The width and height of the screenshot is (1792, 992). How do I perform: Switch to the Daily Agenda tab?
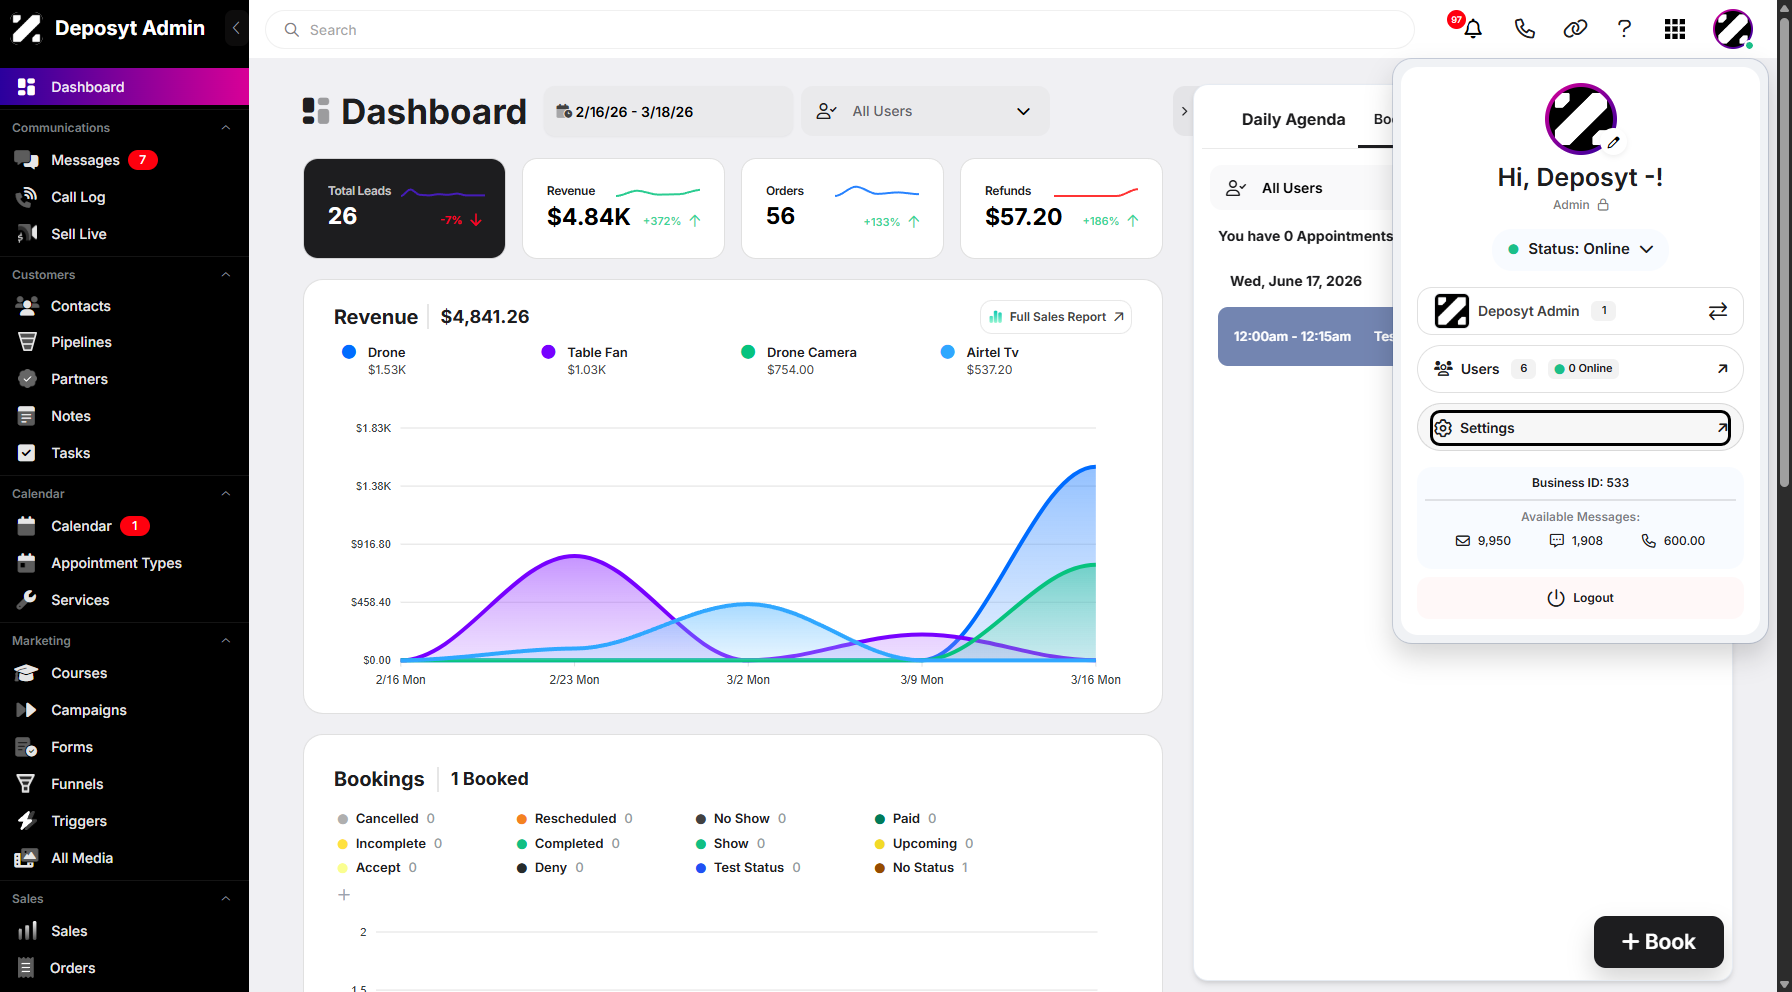click(x=1293, y=119)
